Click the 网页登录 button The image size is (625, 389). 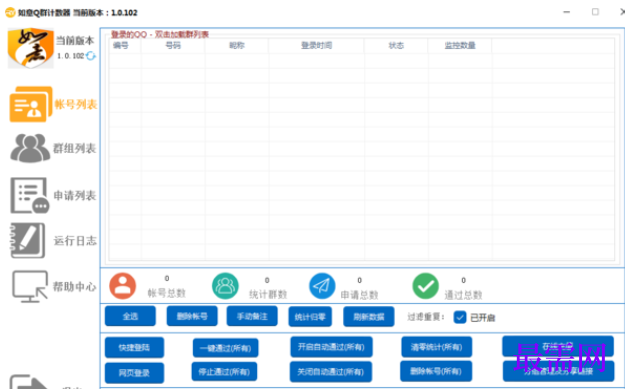pyautogui.click(x=134, y=373)
